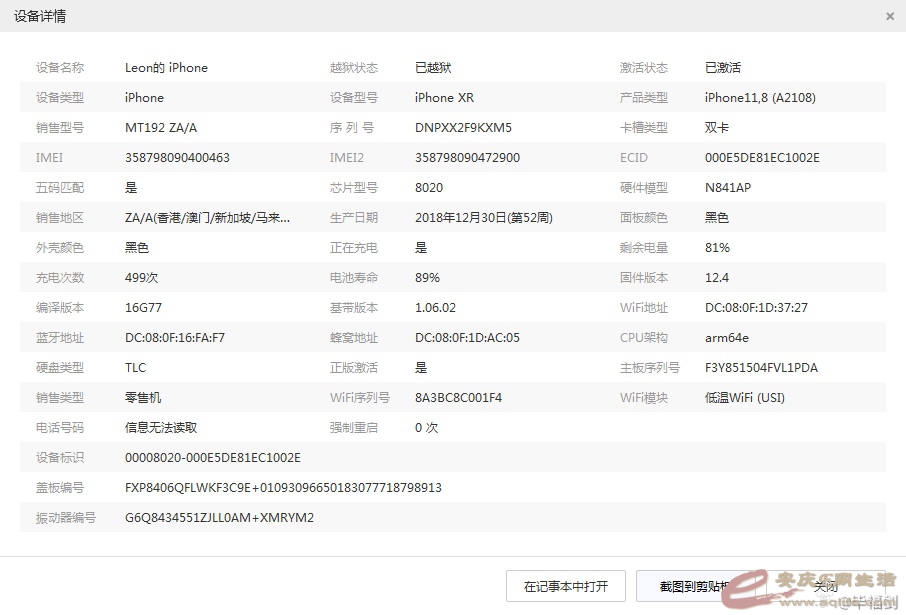Click the 产品类型 value iPhone11,8 (A2108)

coord(760,98)
